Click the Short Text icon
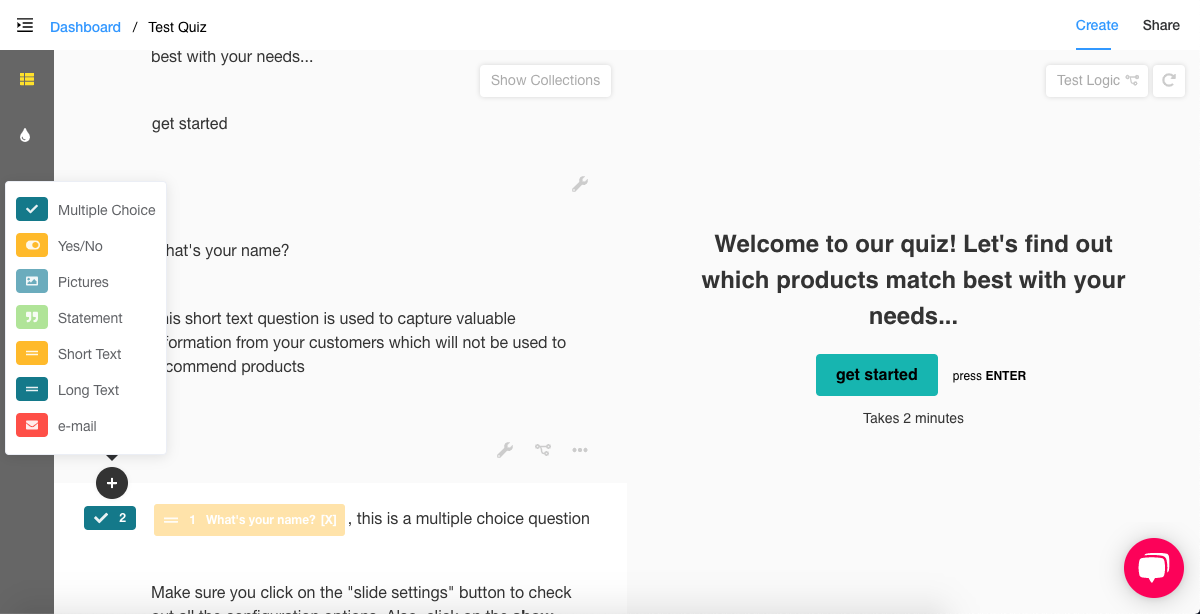 coord(32,353)
